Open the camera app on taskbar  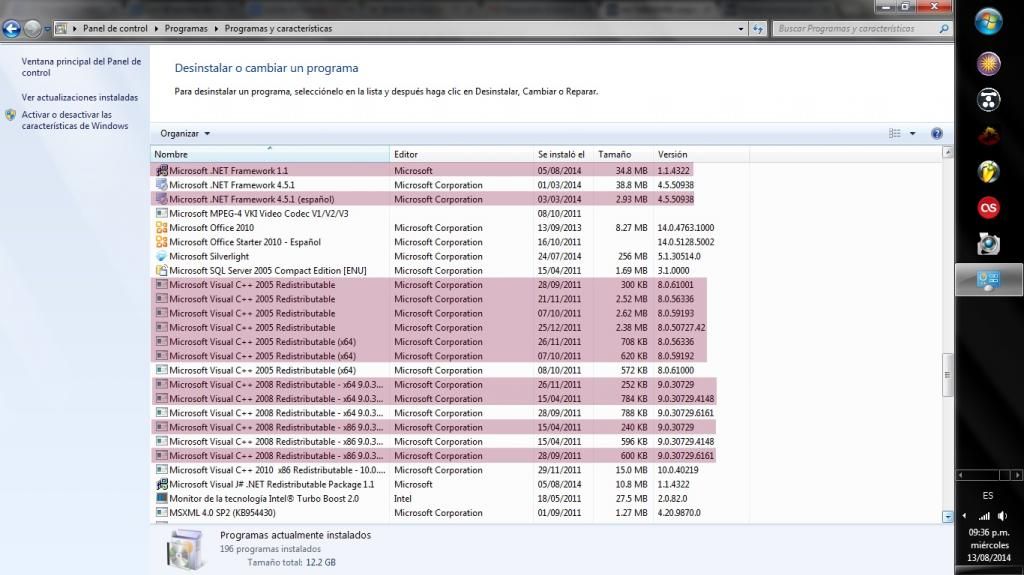[989, 244]
